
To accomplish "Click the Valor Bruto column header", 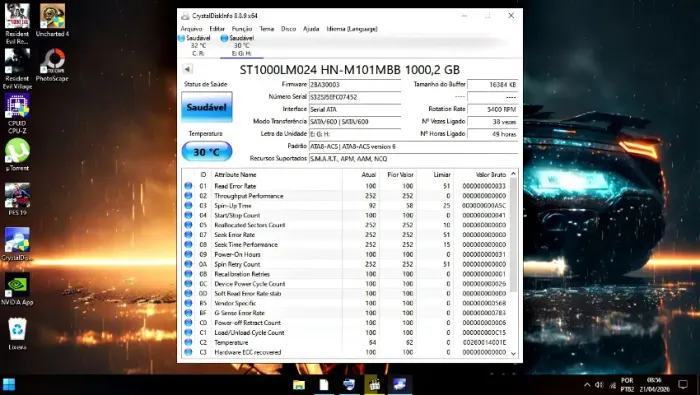I will click(x=481, y=175).
